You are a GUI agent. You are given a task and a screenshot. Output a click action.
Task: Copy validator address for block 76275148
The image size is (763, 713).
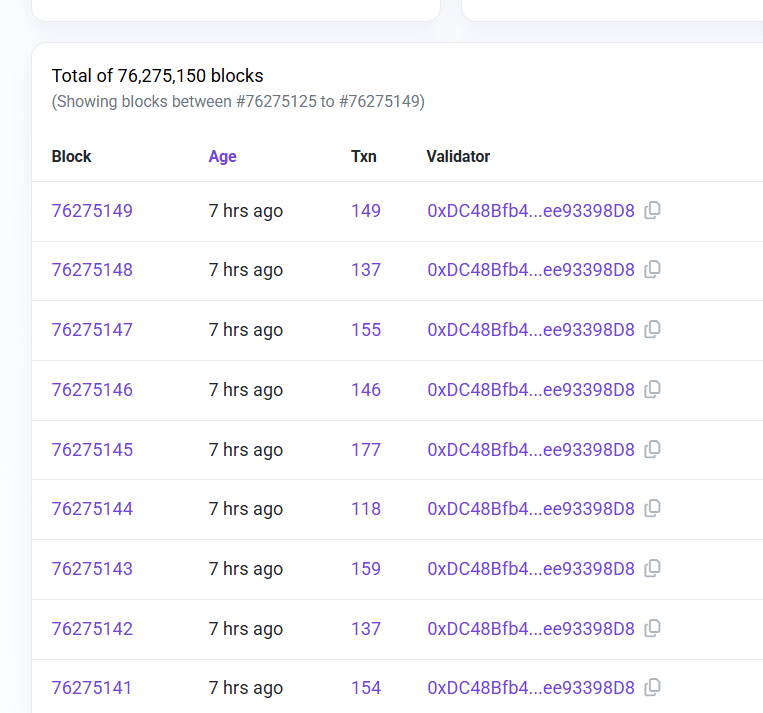click(x=652, y=269)
